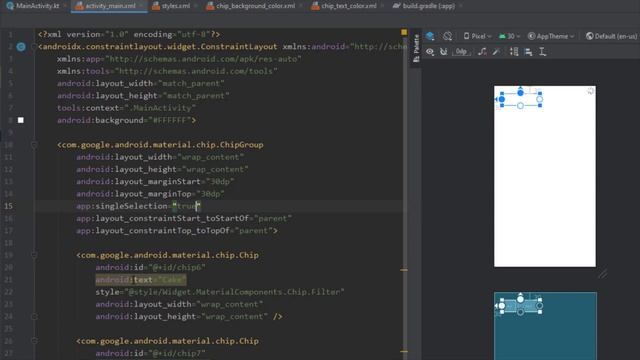Click the device resize handle below design preview
This screenshot has height=360, width=640.
(602, 274)
